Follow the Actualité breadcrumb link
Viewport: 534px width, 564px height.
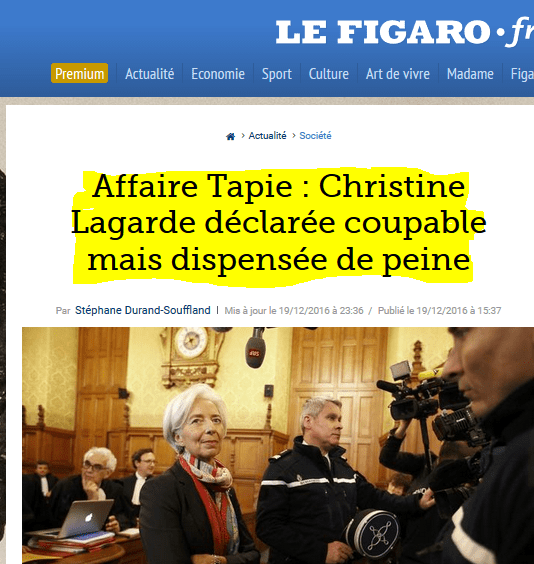268,136
